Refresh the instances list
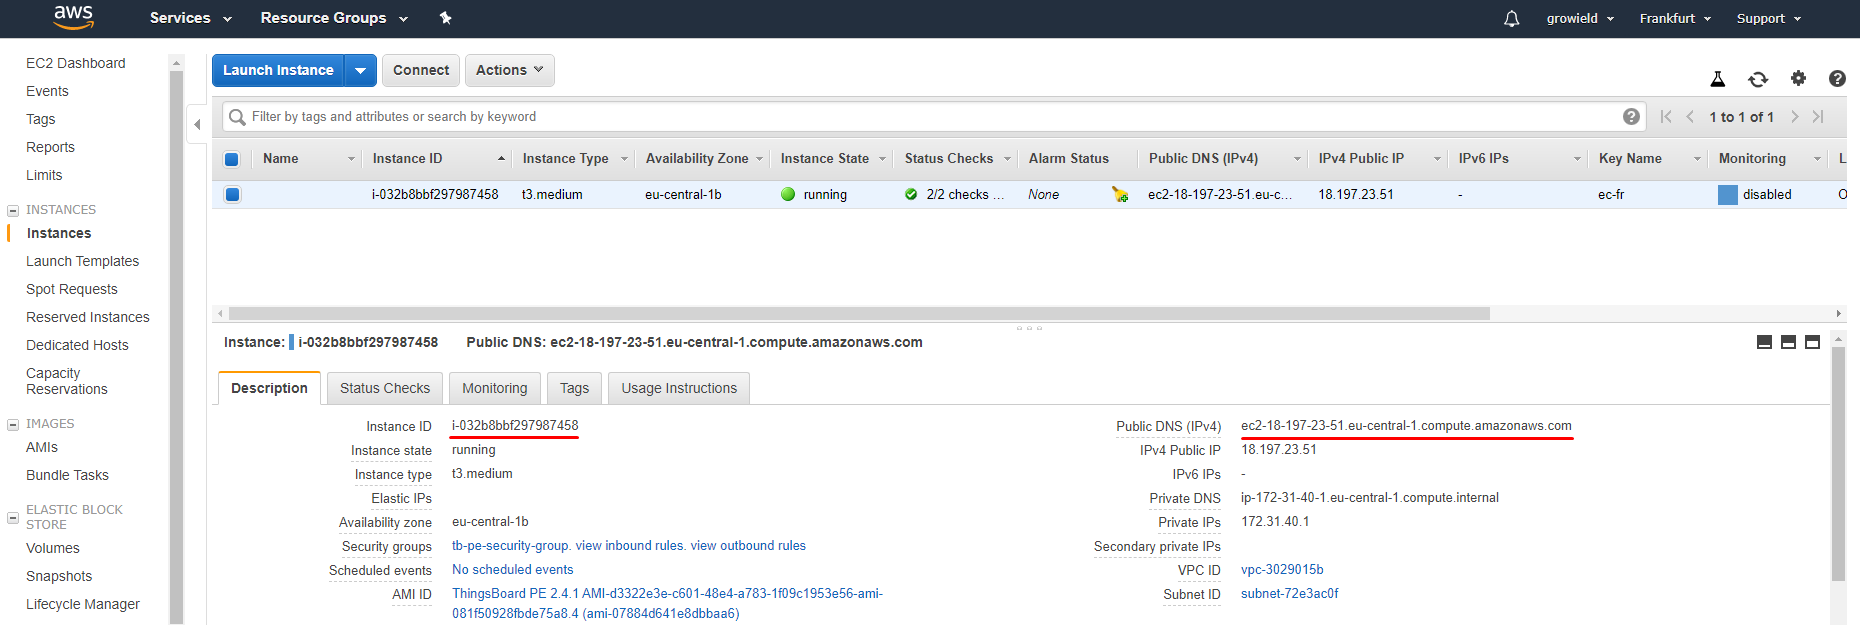The width and height of the screenshot is (1860, 625). point(1757,79)
